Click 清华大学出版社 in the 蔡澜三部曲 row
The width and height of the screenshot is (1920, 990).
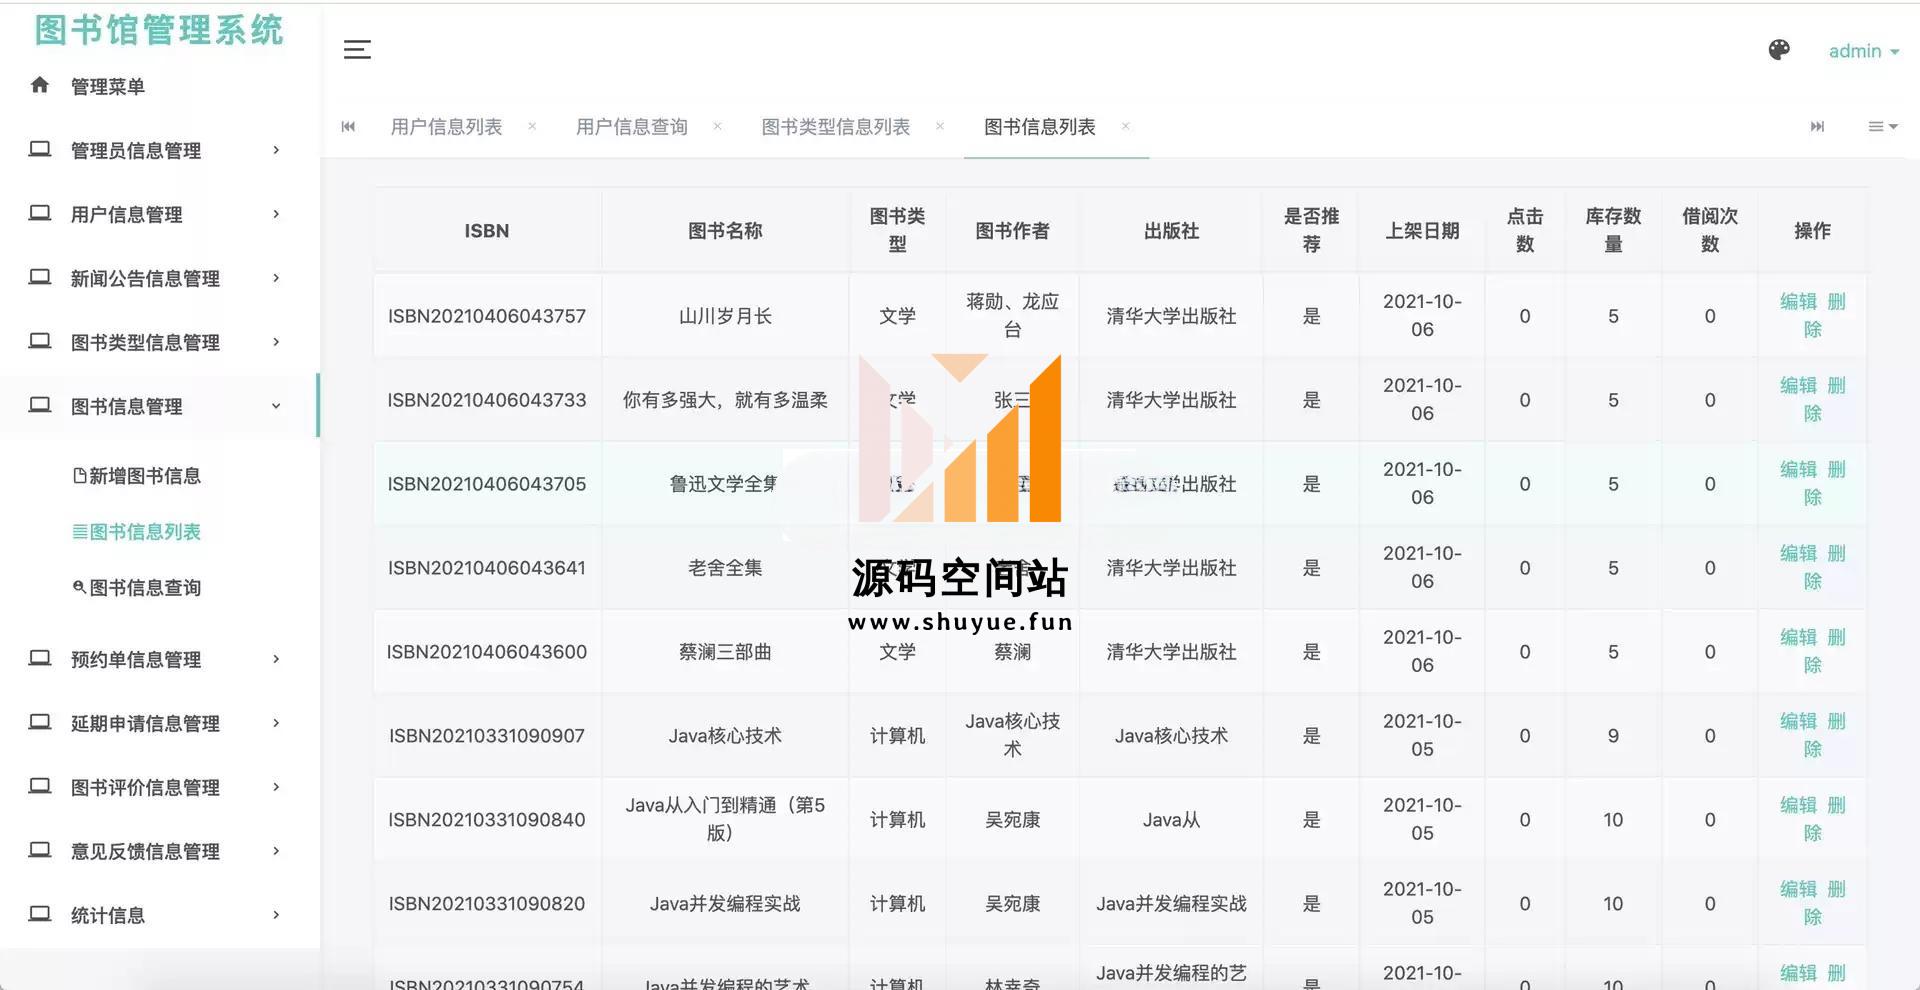coord(1171,652)
